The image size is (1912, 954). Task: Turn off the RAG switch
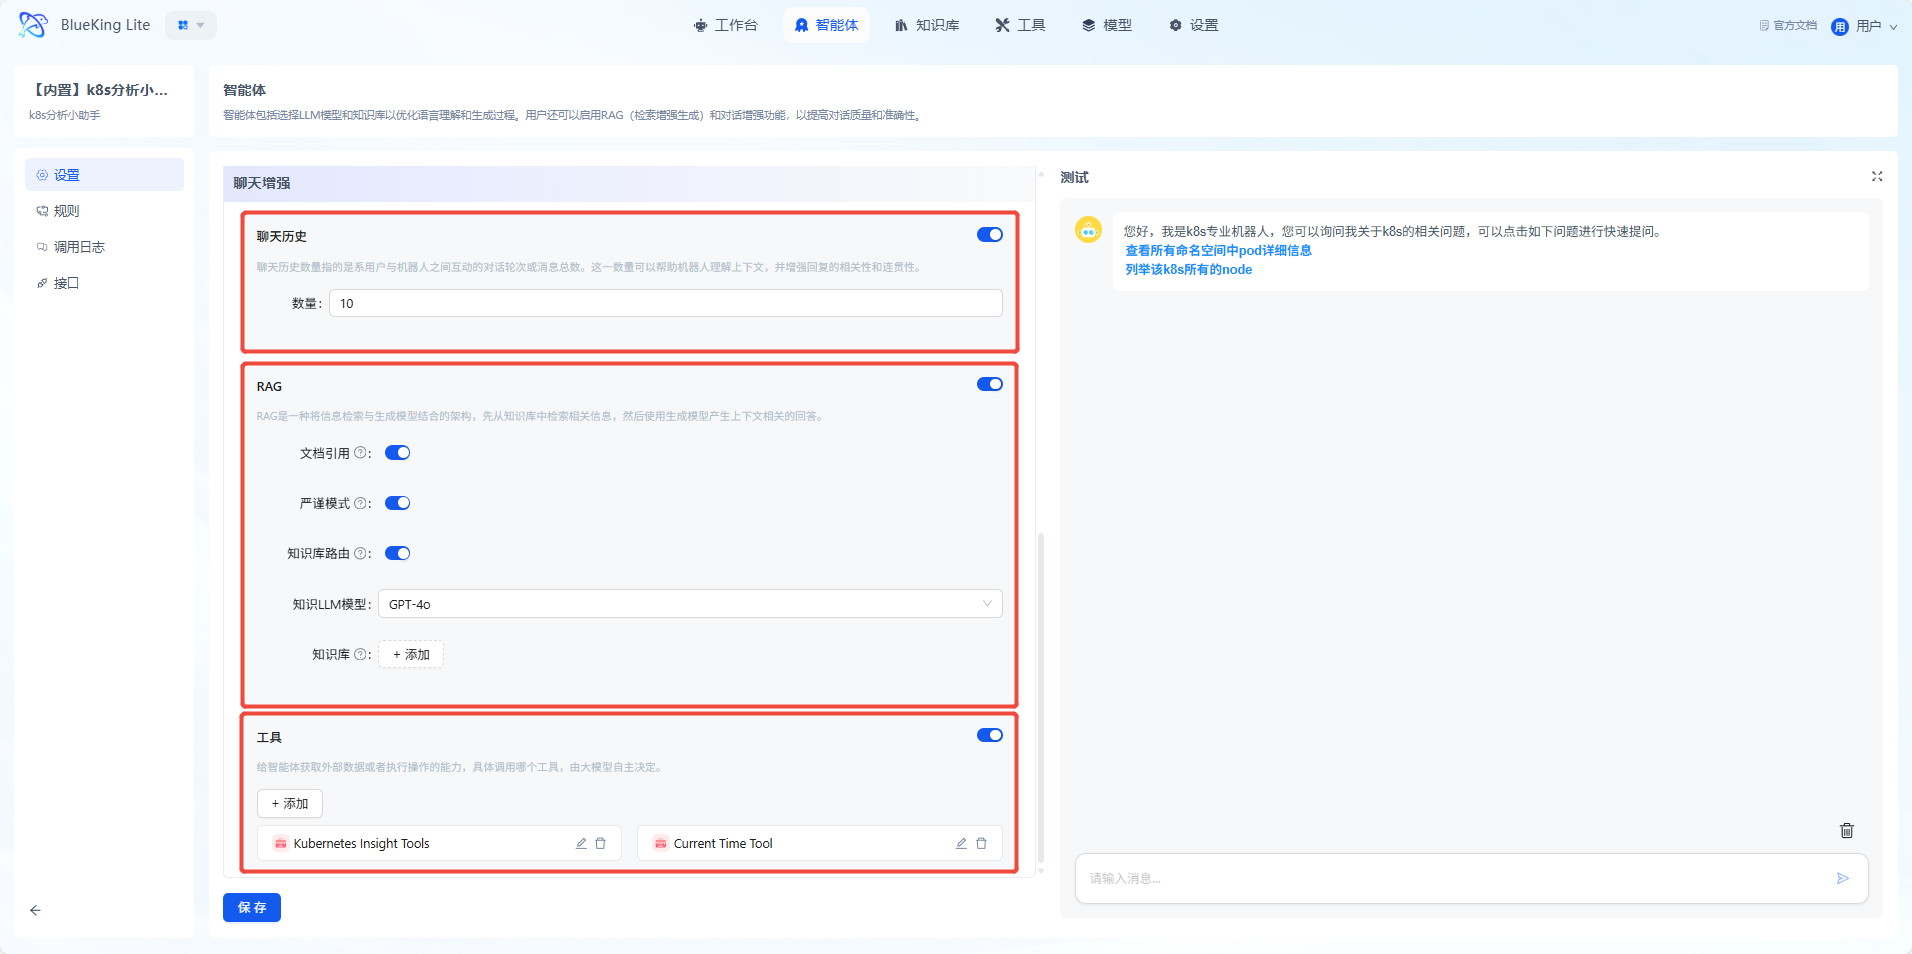coord(989,385)
